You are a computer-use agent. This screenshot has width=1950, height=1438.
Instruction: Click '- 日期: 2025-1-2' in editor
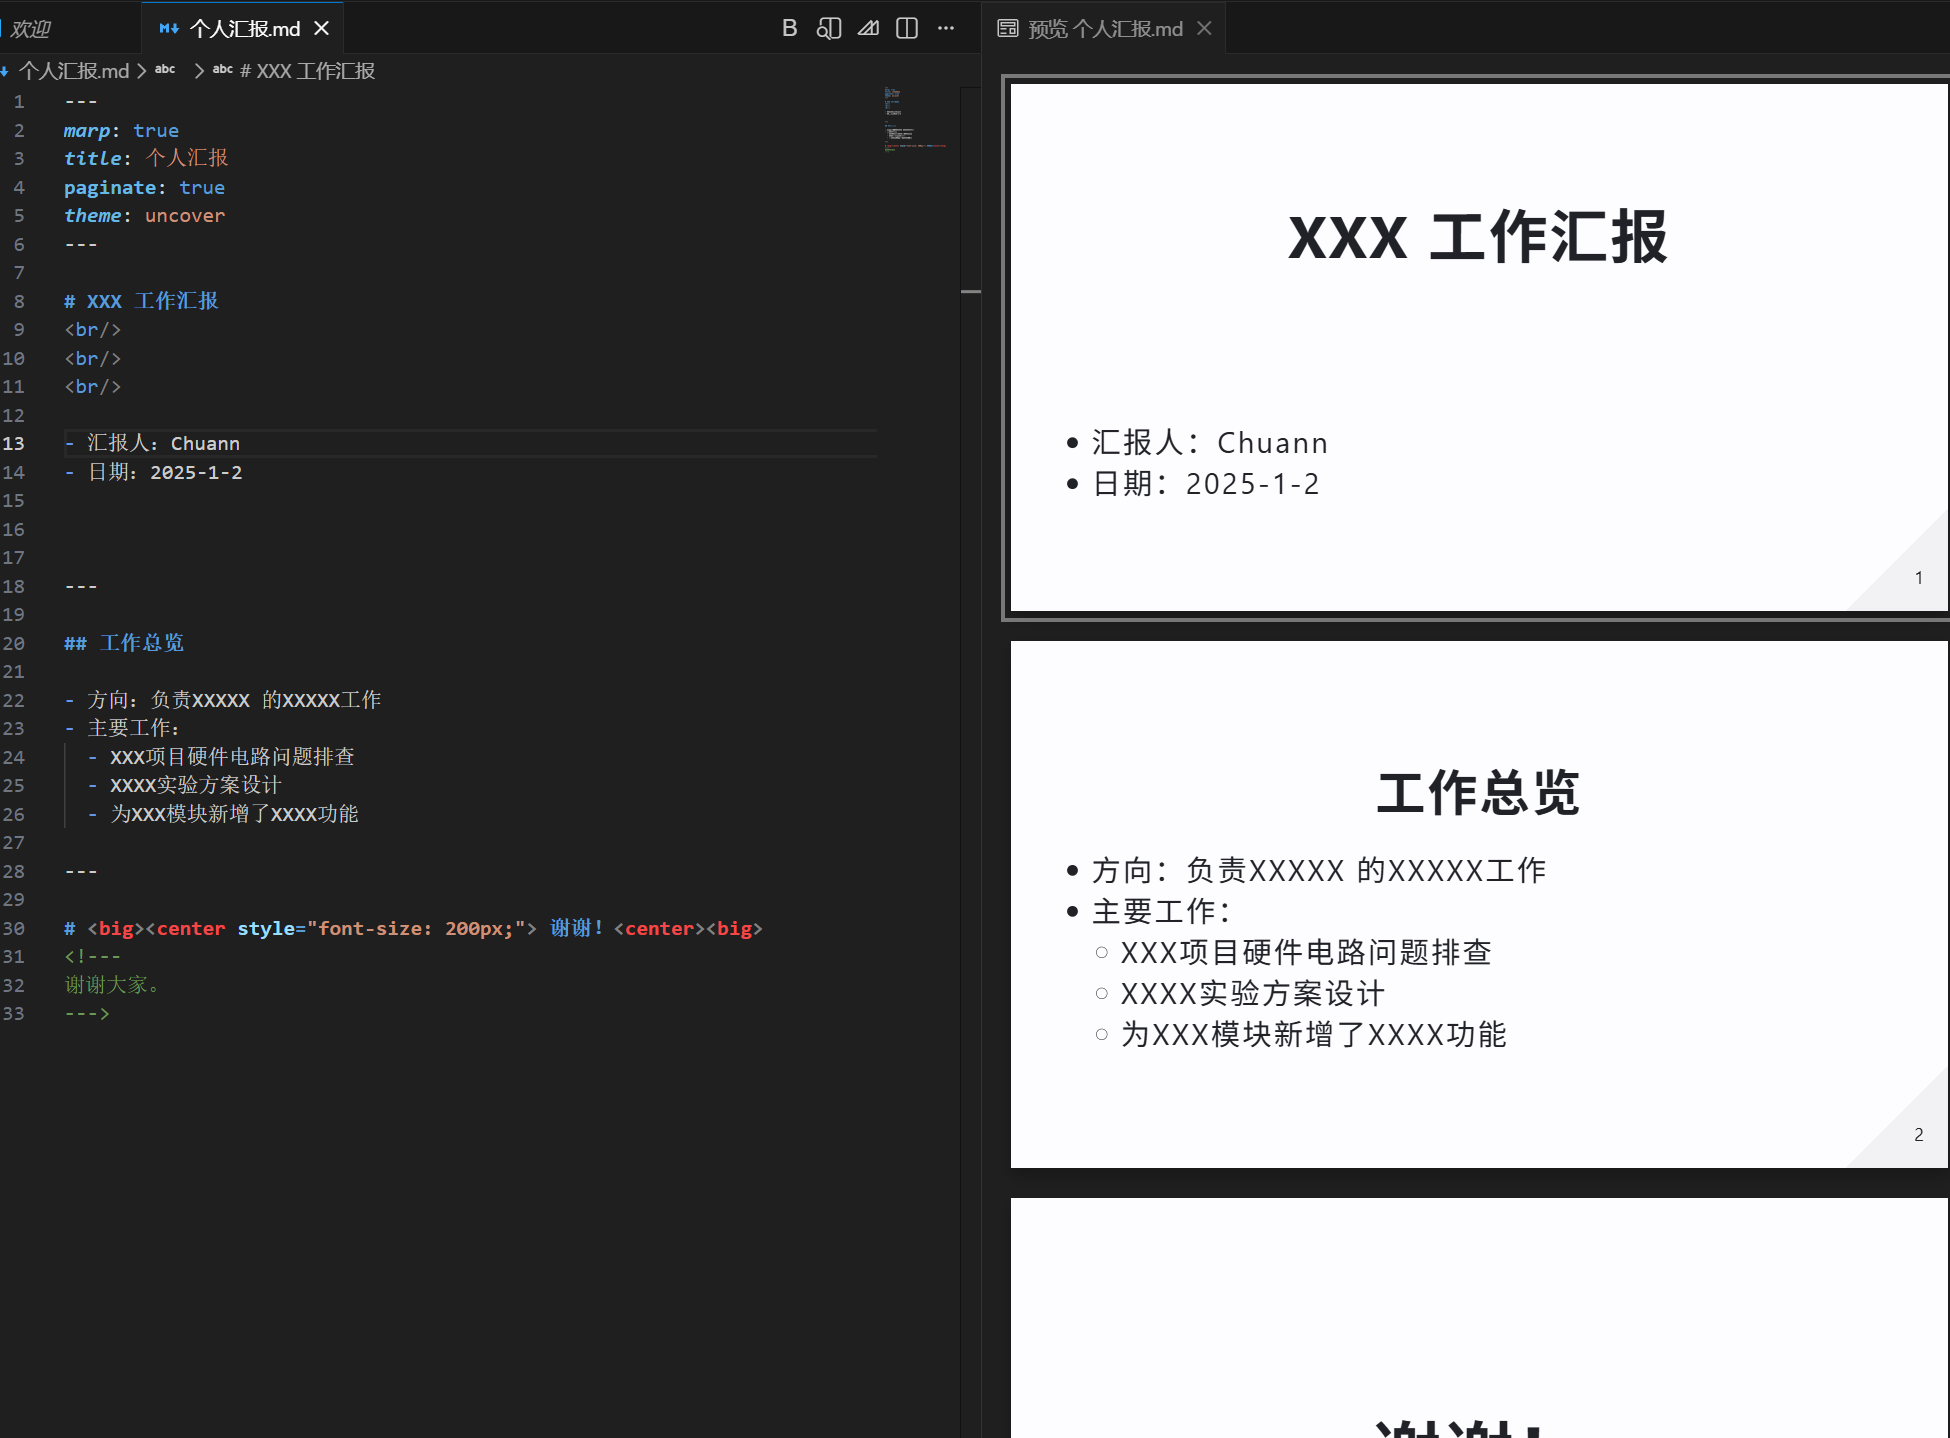pyautogui.click(x=153, y=472)
